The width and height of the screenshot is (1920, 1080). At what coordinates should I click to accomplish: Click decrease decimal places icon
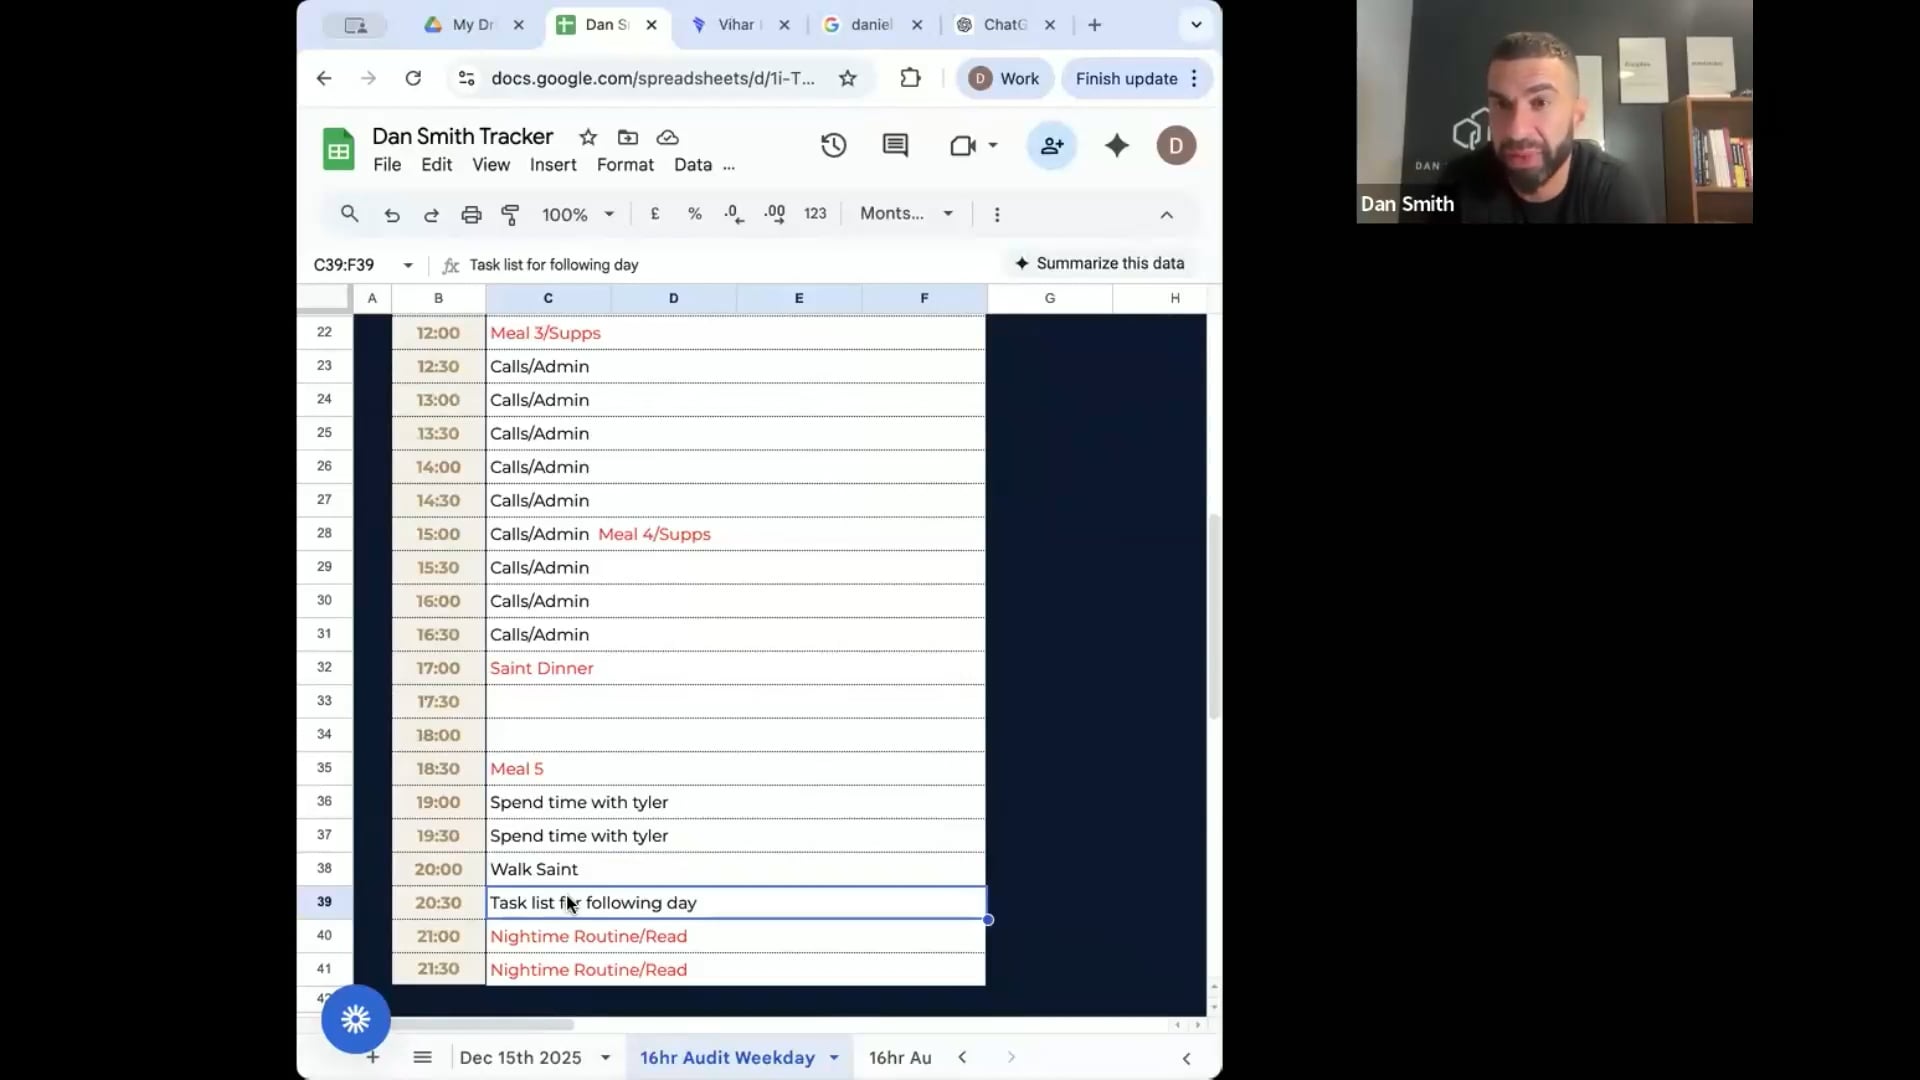click(x=734, y=214)
